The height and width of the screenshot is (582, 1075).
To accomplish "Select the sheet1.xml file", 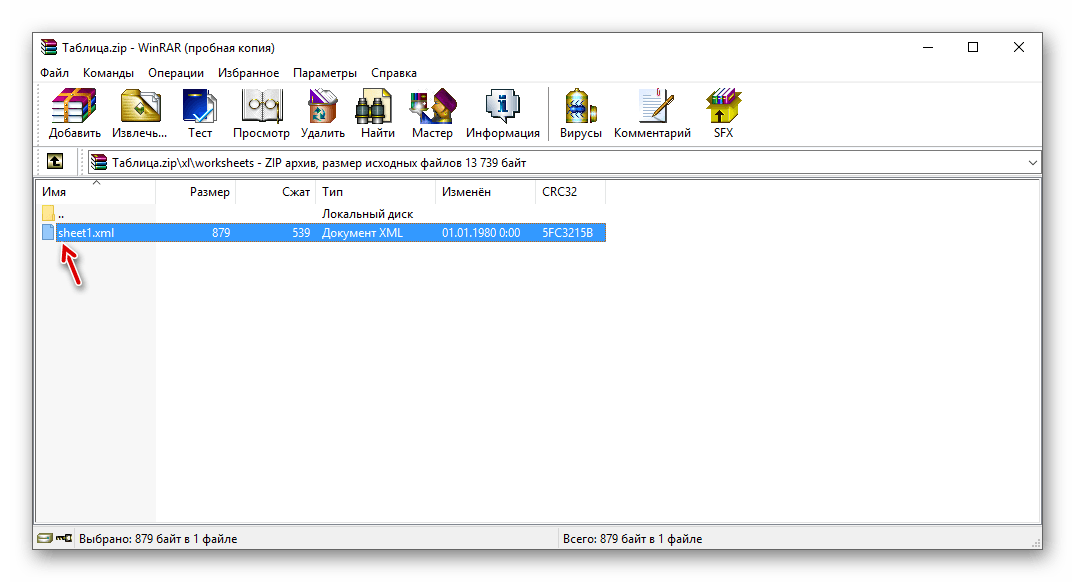I will click(86, 233).
